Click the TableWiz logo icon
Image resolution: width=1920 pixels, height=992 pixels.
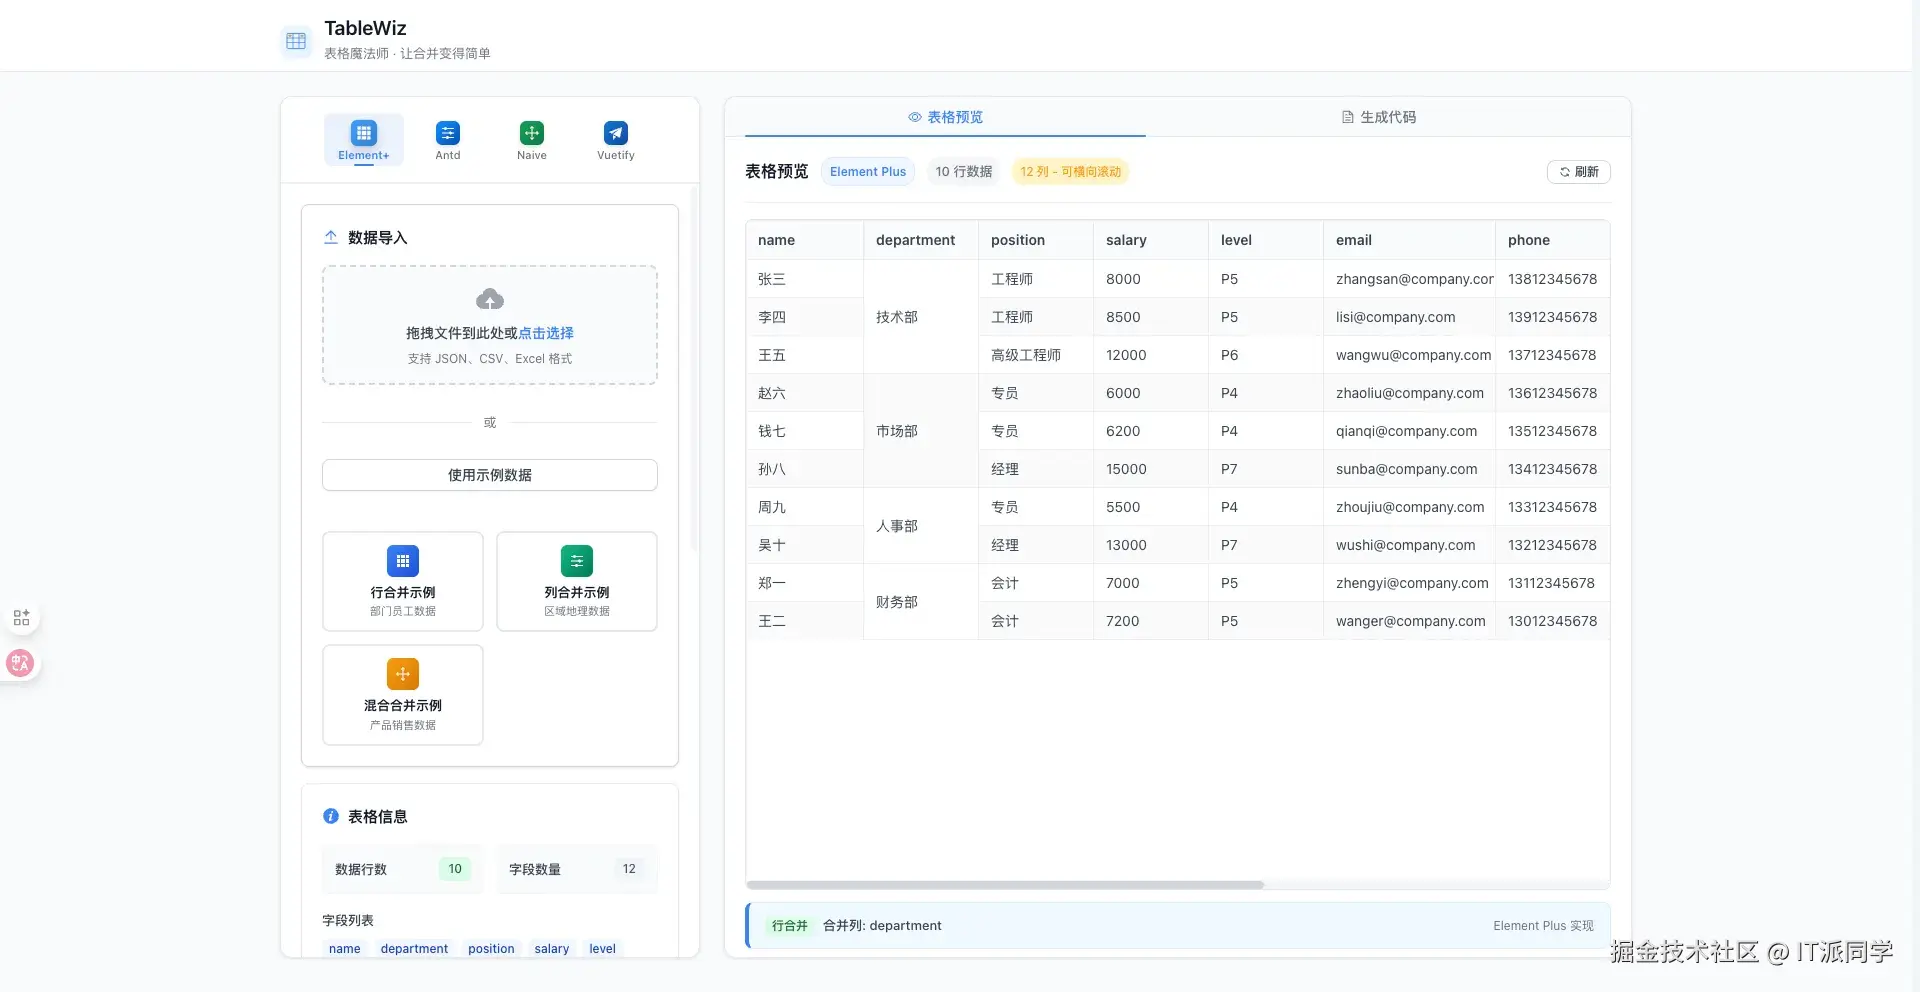click(x=296, y=41)
